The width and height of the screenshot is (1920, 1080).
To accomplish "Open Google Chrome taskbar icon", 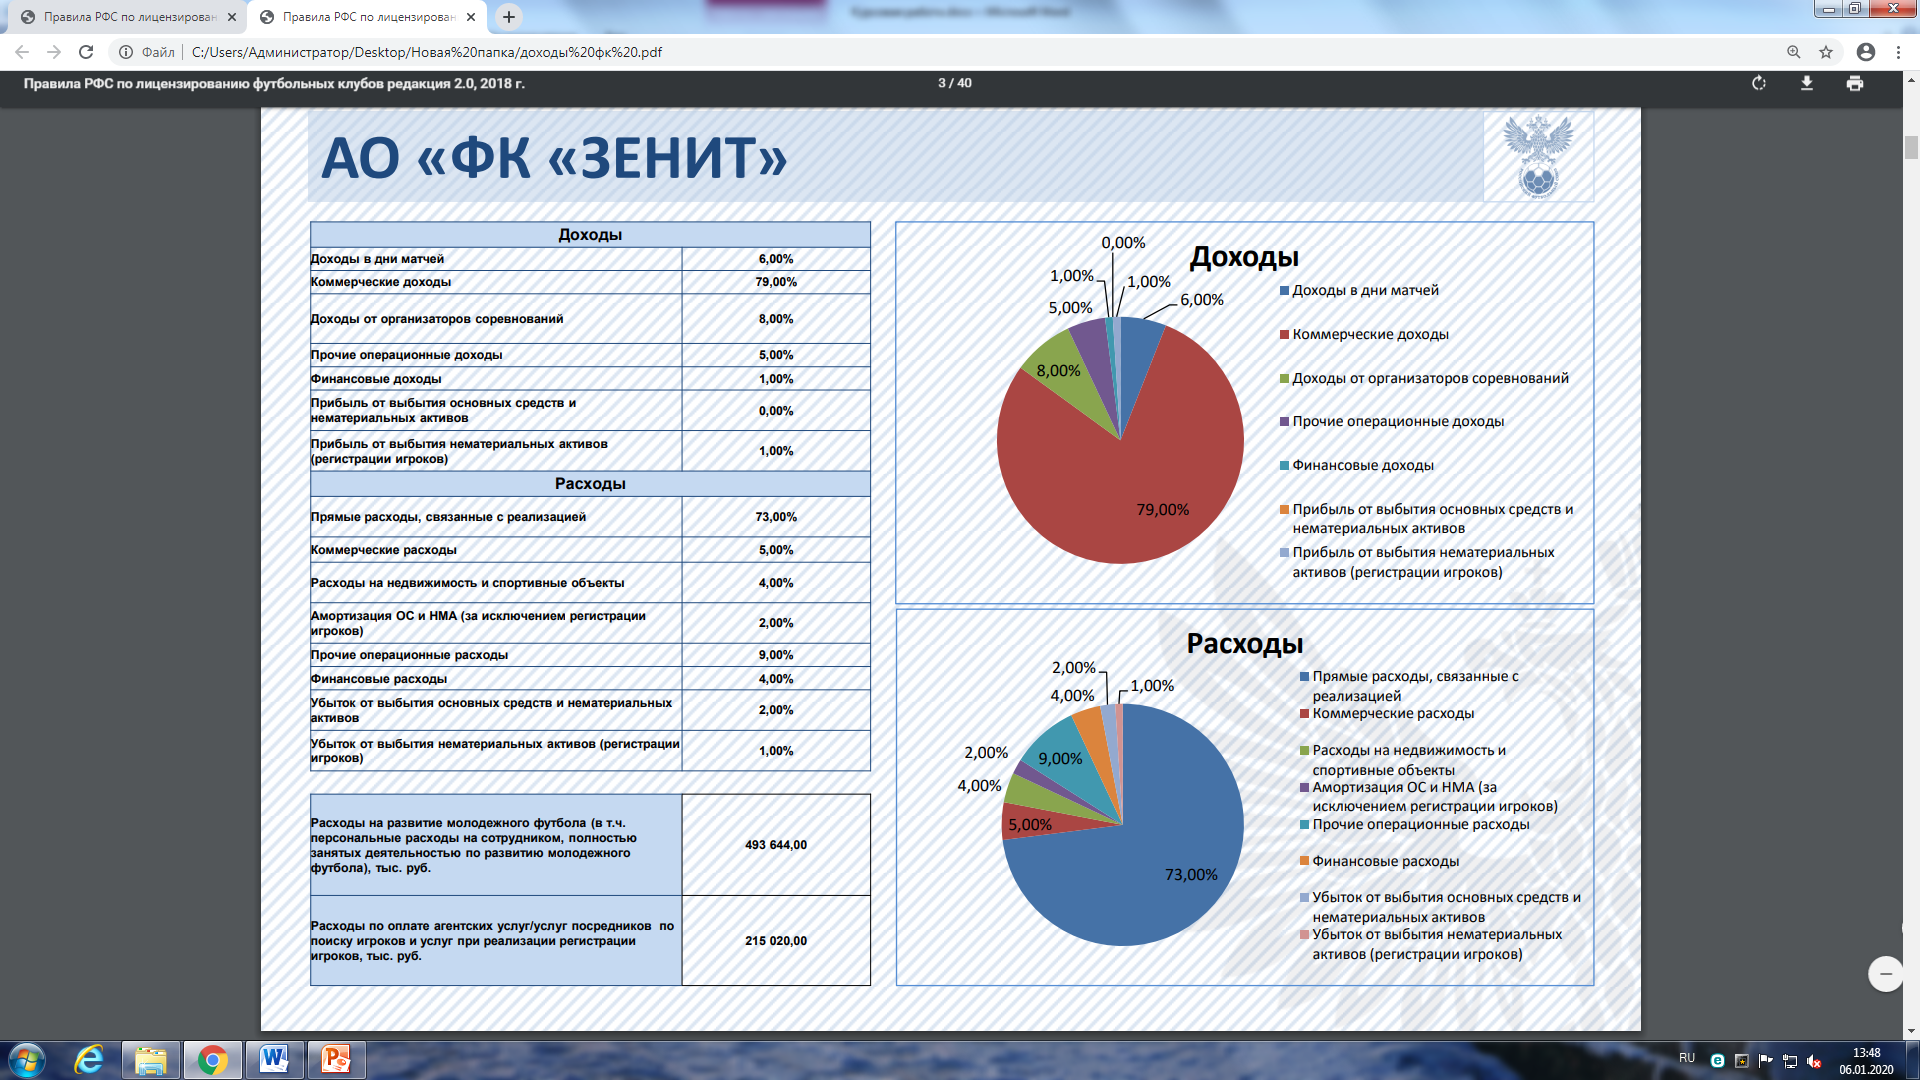I will [x=212, y=1060].
